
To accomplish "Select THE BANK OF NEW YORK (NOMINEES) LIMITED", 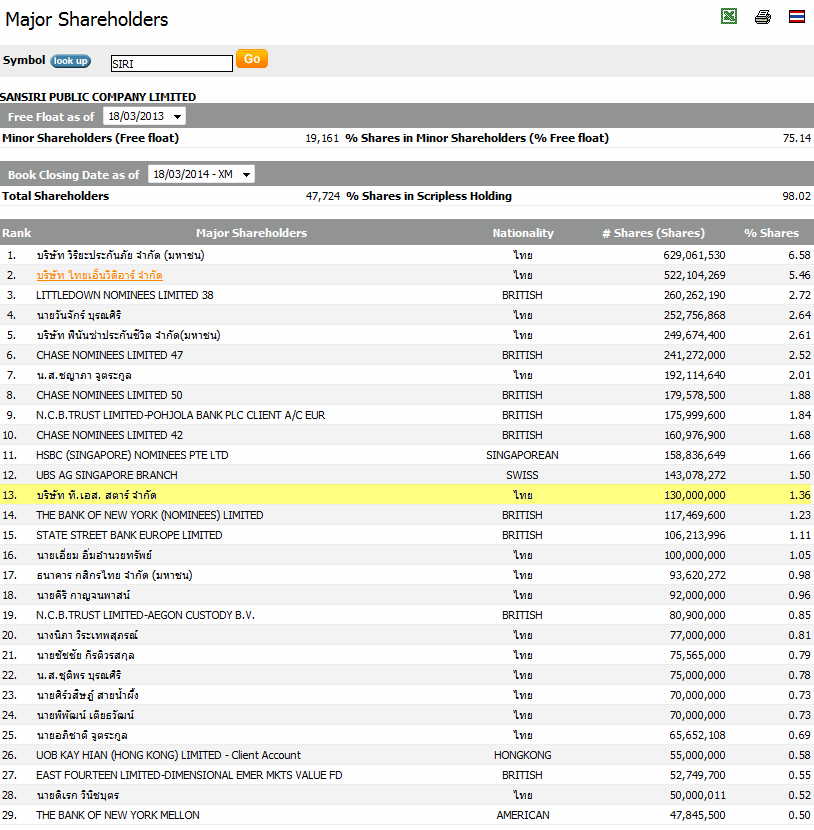I will [150, 515].
